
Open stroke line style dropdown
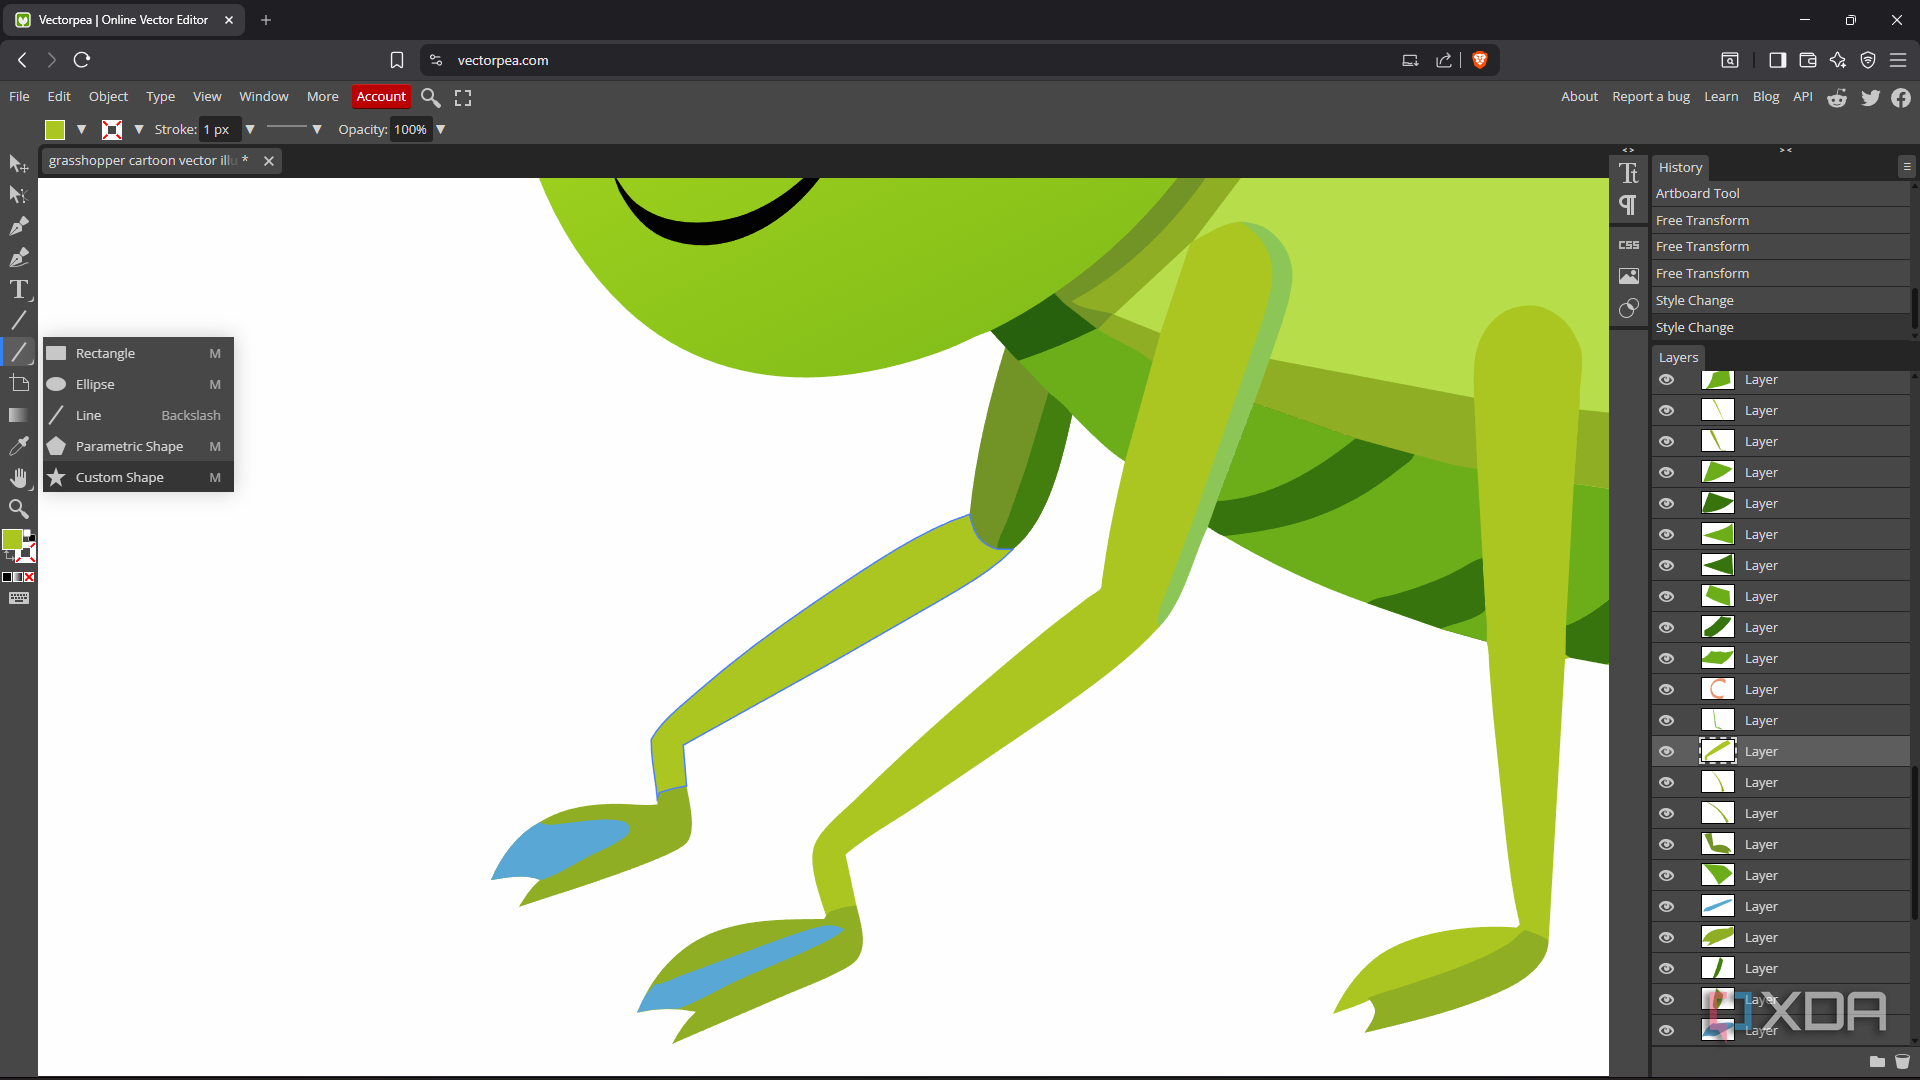[x=317, y=129]
